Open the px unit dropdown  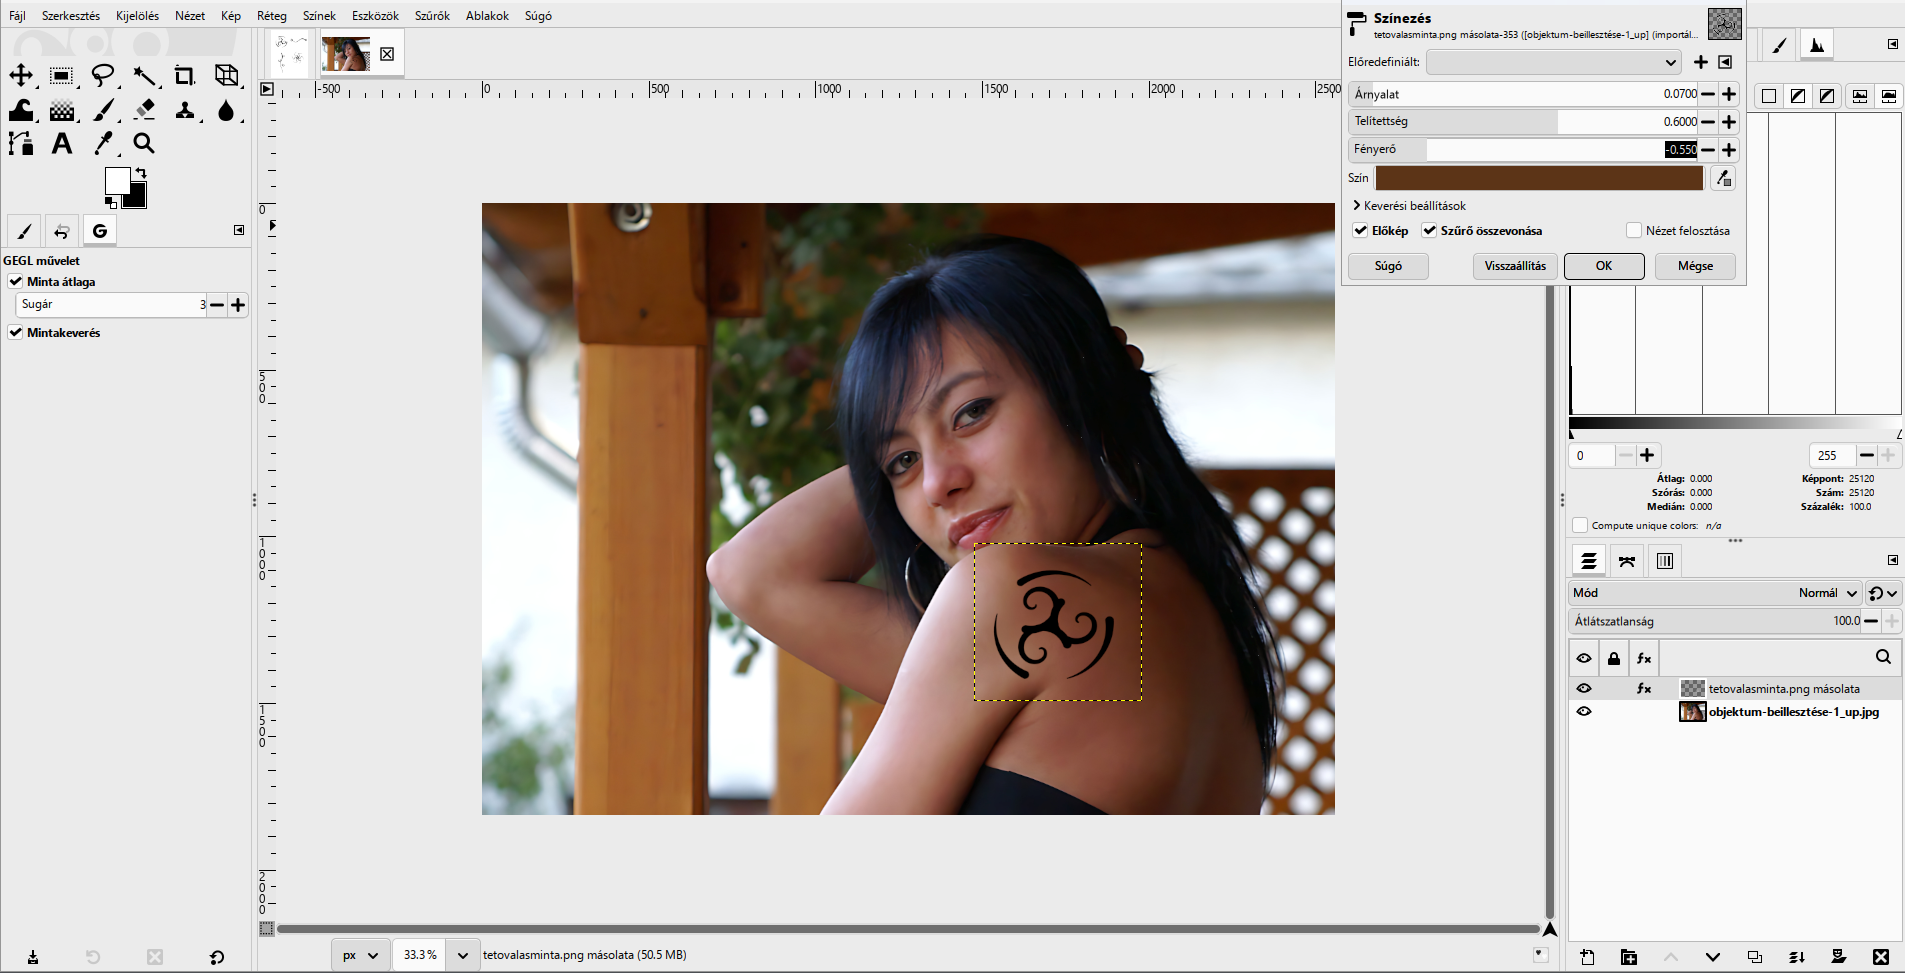click(361, 955)
